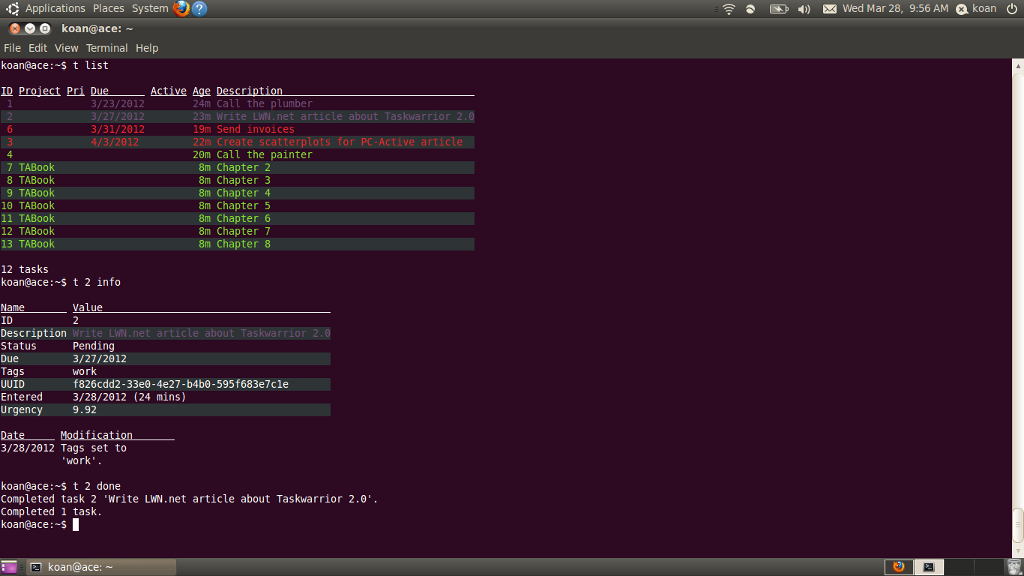
Task: Open the Applications menu
Action: (x=56, y=8)
